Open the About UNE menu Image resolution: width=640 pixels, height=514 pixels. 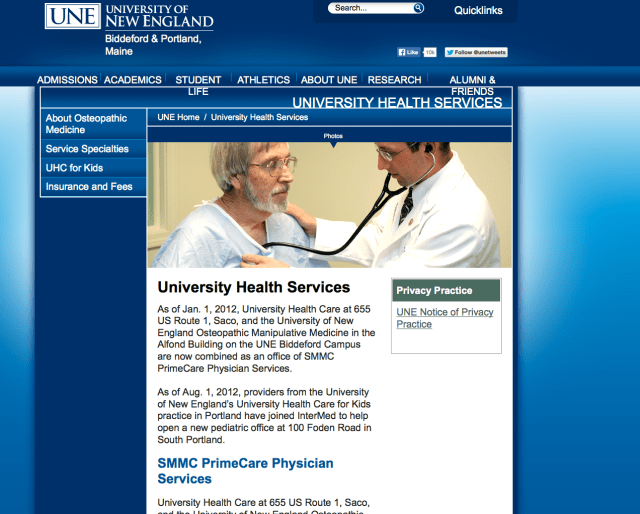[331, 80]
